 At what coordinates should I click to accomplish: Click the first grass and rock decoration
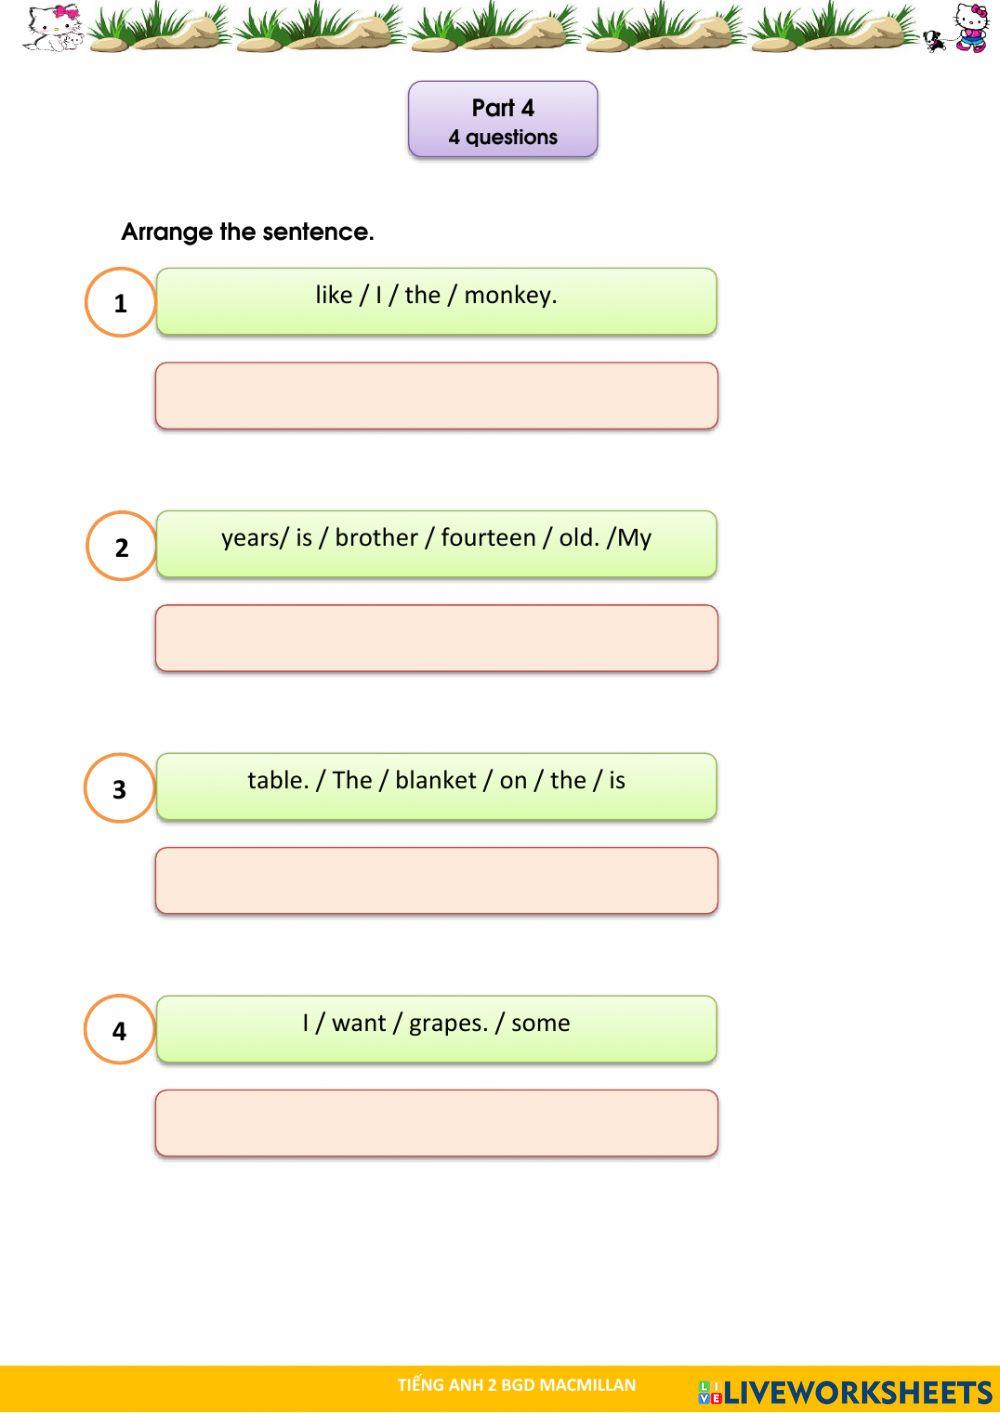tap(158, 27)
